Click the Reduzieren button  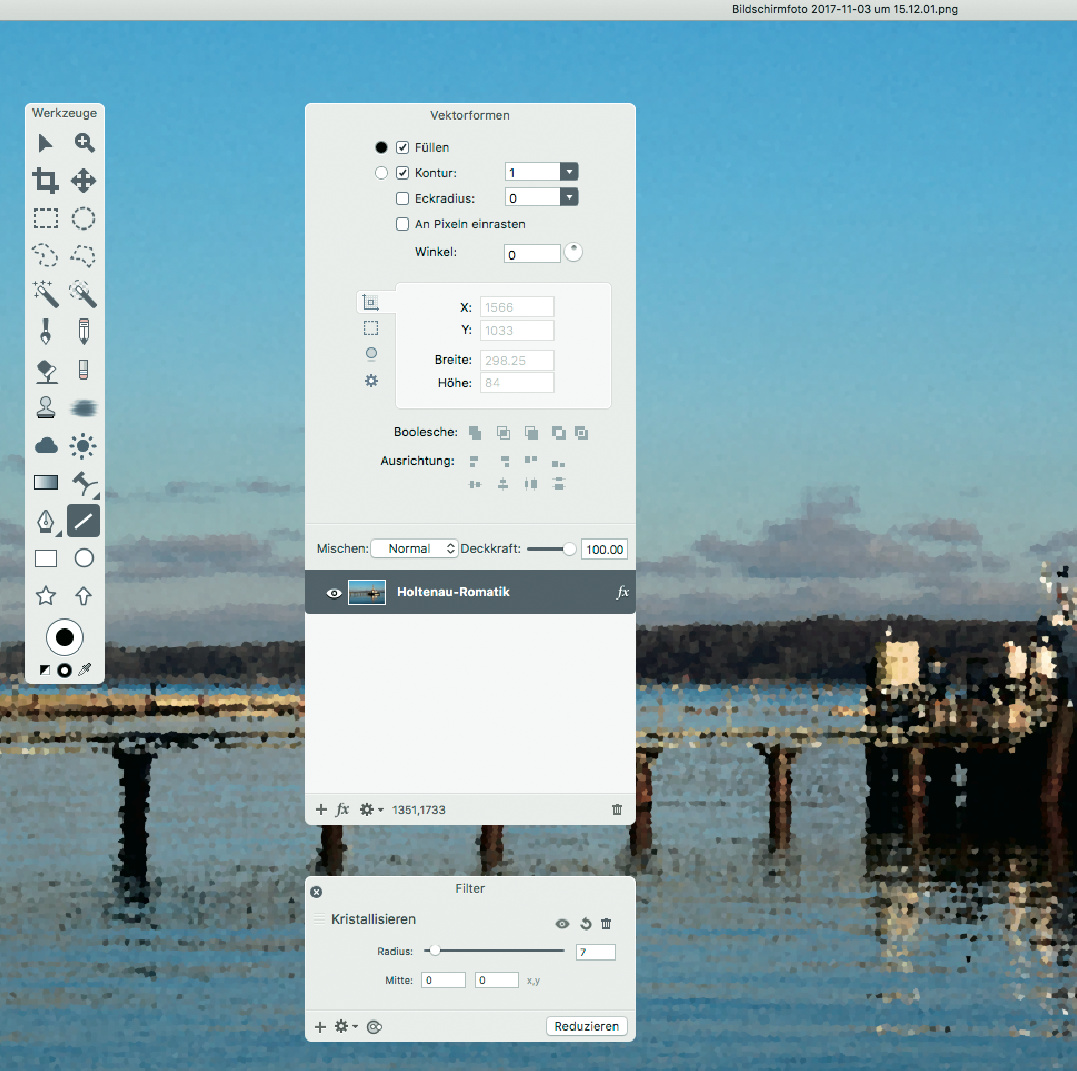coord(587,1026)
